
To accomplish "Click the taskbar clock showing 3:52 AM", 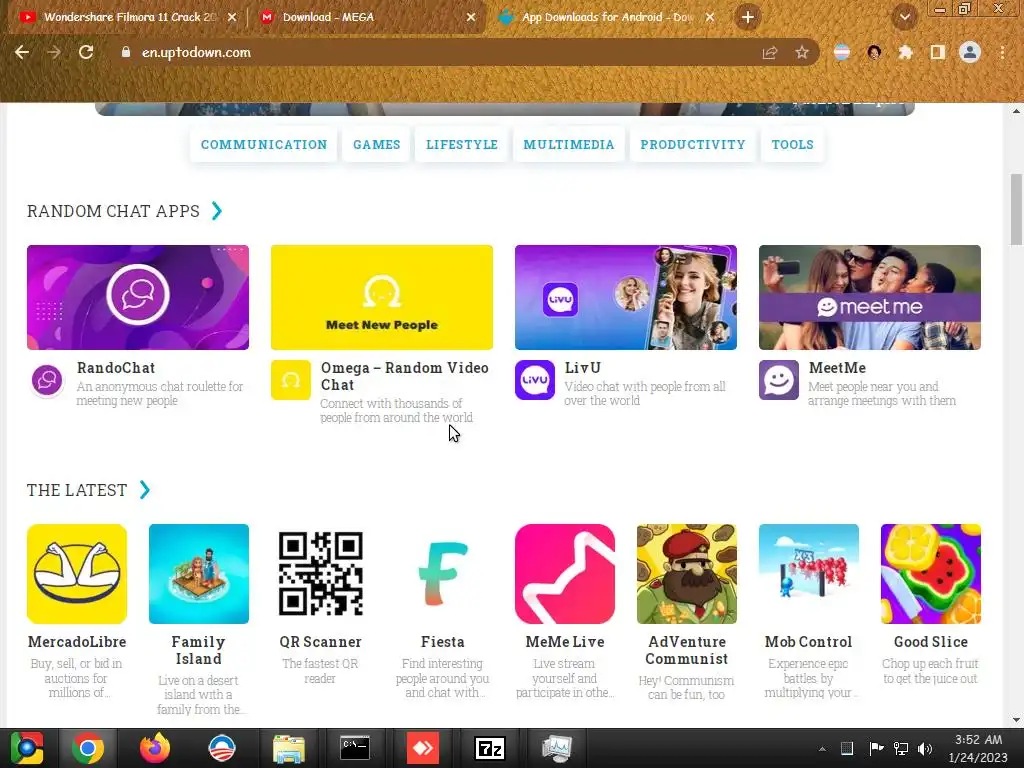I will [978, 748].
